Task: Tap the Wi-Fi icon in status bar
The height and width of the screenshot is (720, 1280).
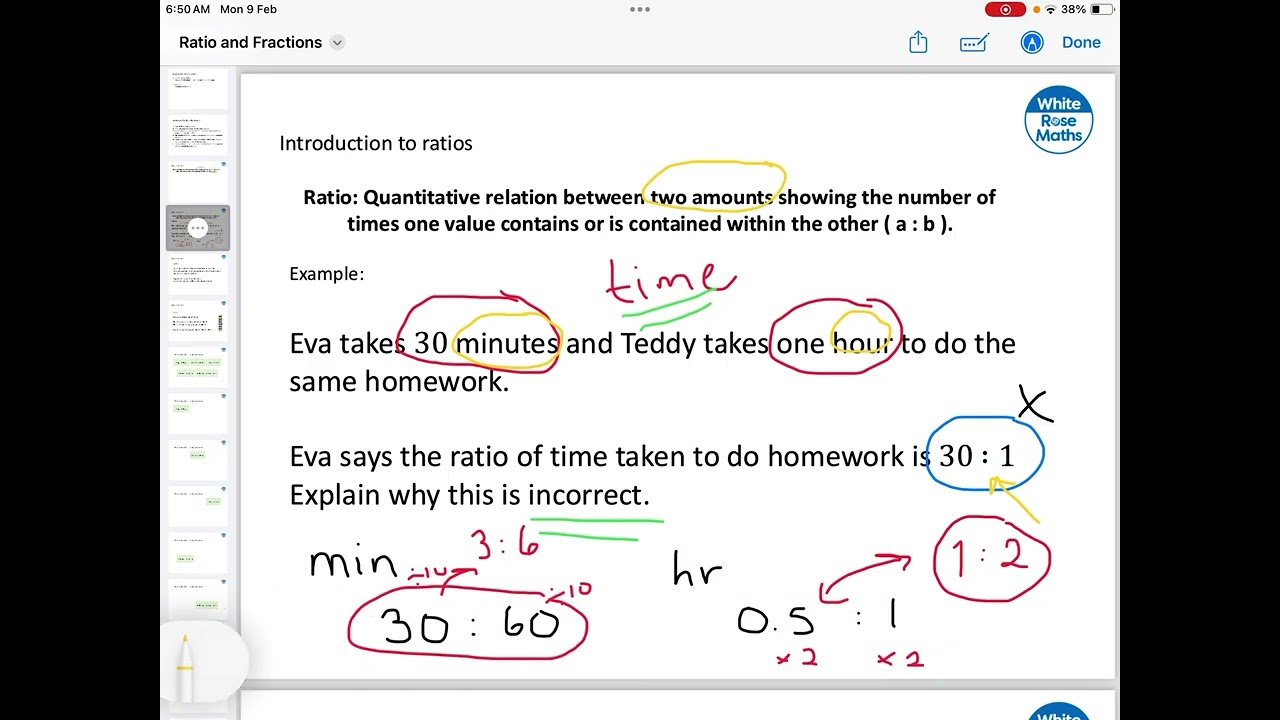Action: 1050,9
